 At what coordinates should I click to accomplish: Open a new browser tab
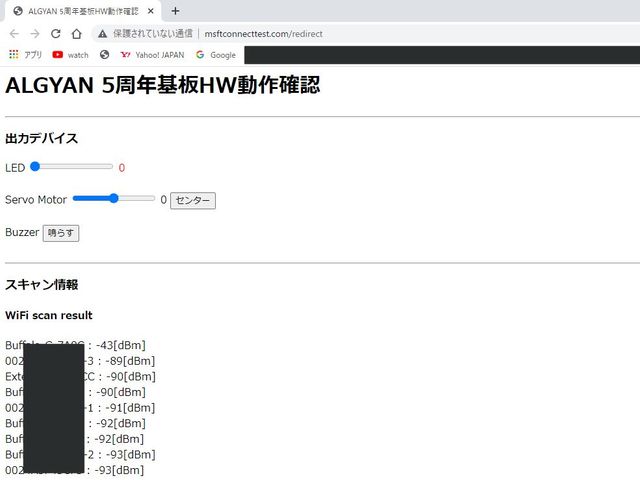176,11
